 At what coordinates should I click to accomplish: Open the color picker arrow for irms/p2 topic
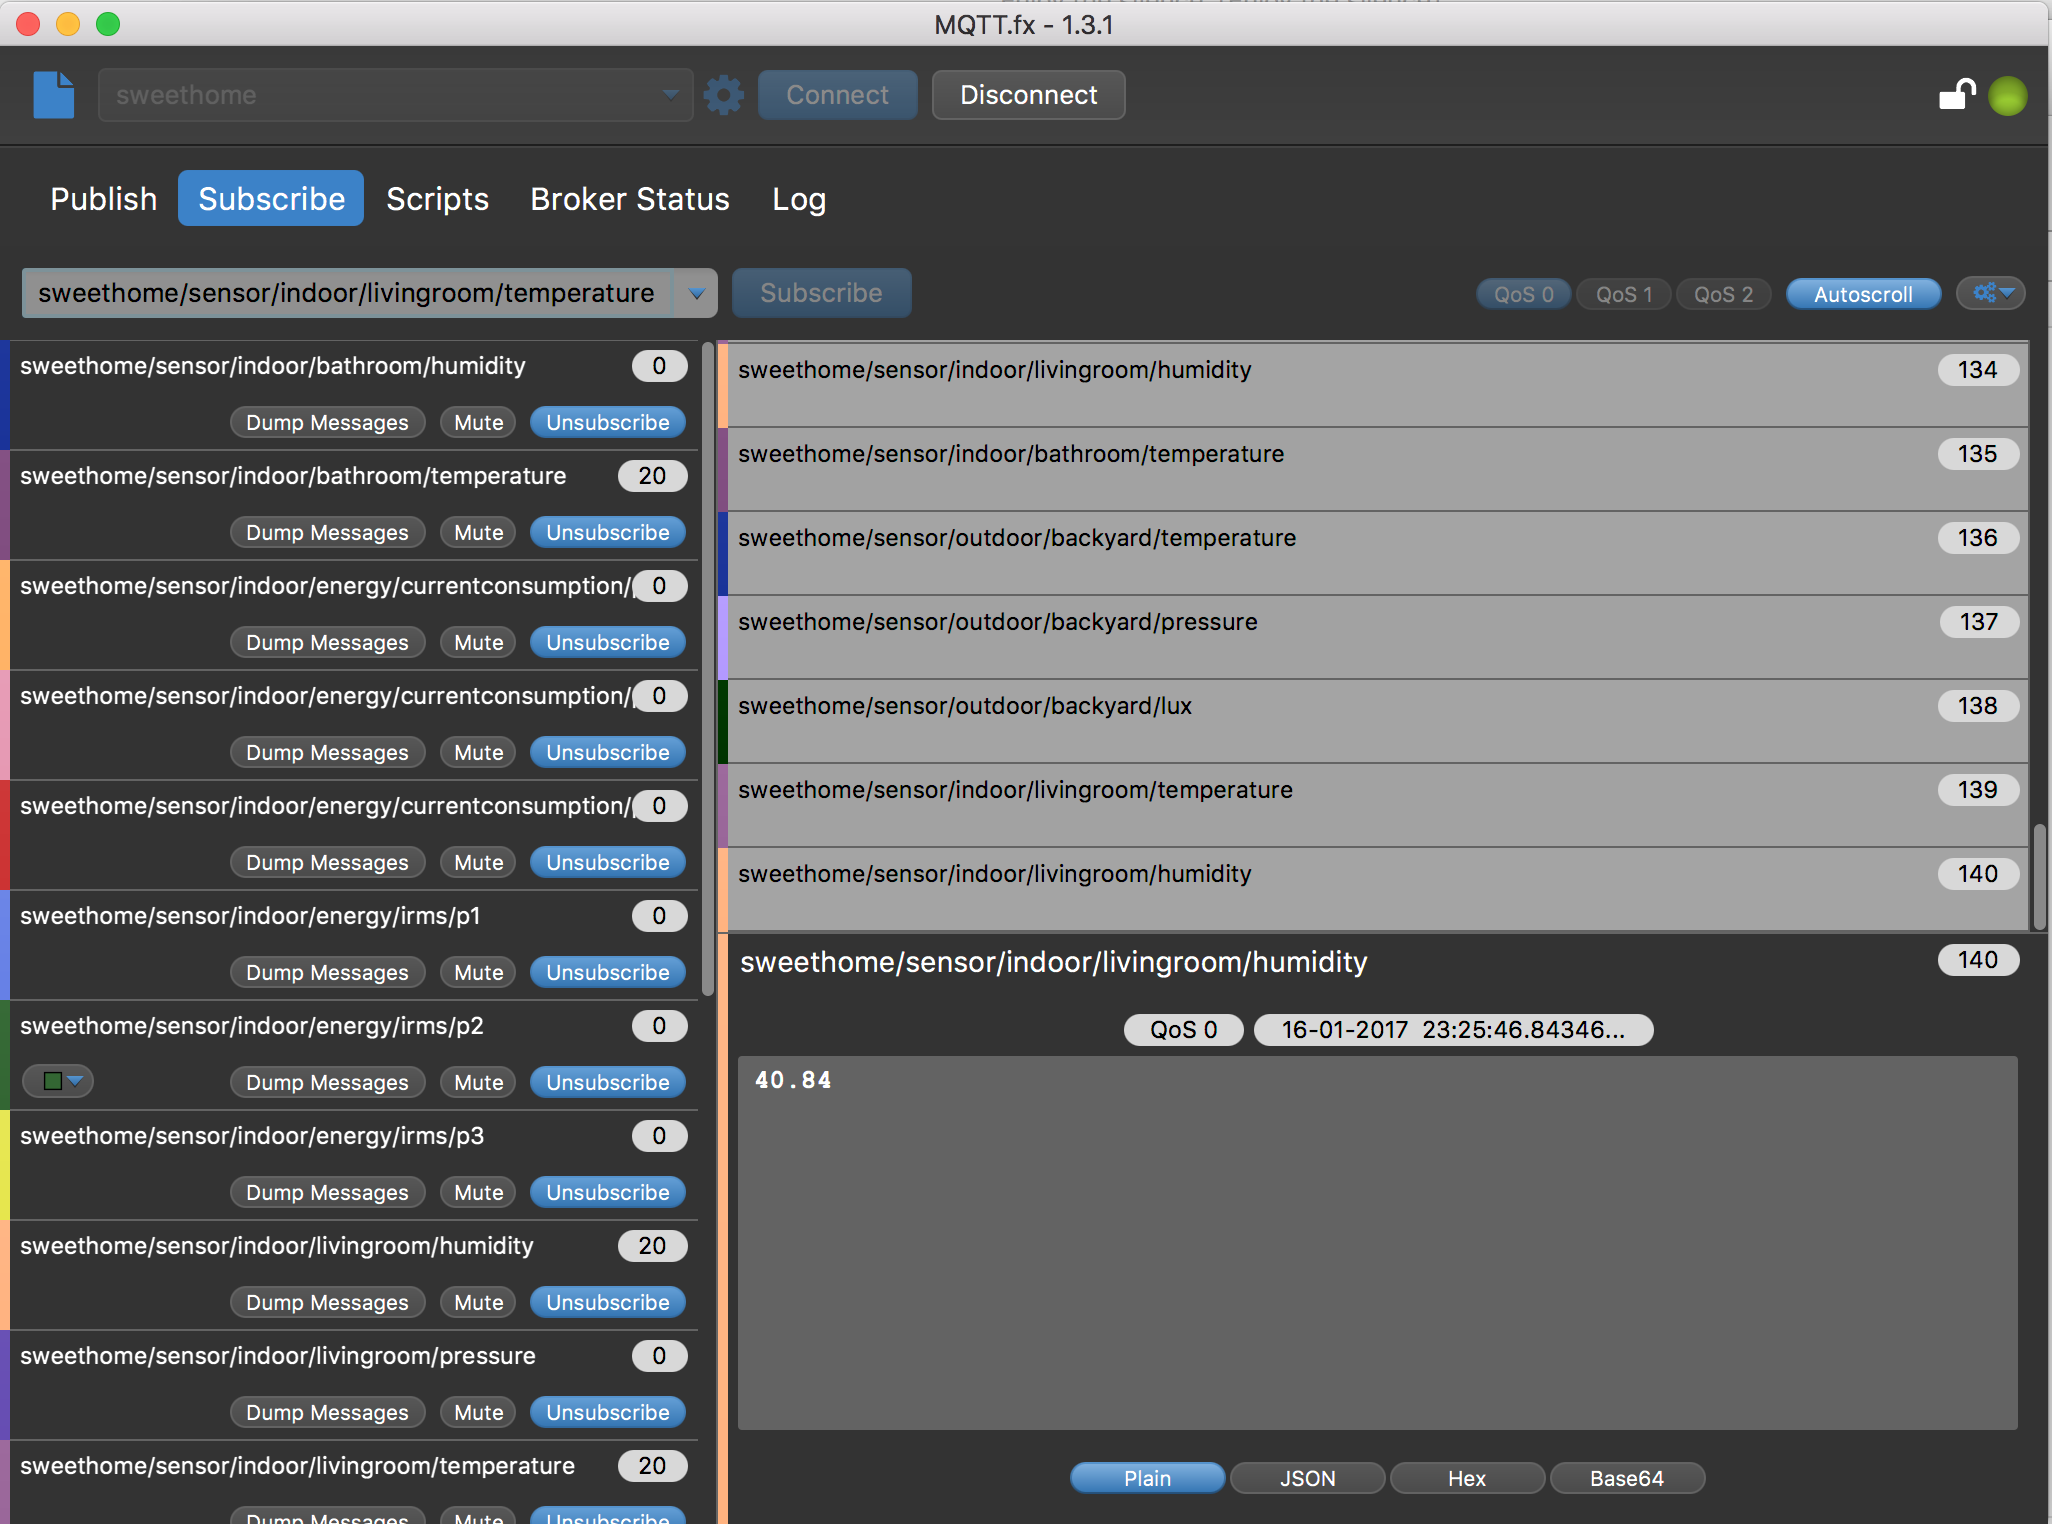click(x=74, y=1081)
